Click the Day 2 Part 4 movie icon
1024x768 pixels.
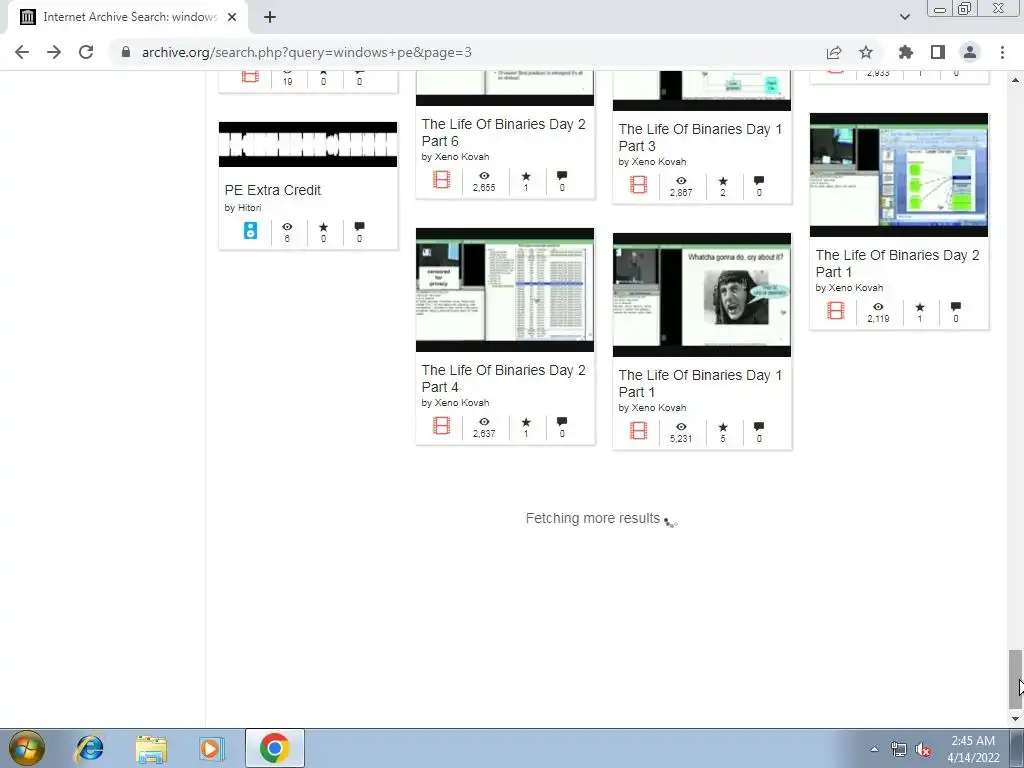(x=441, y=426)
